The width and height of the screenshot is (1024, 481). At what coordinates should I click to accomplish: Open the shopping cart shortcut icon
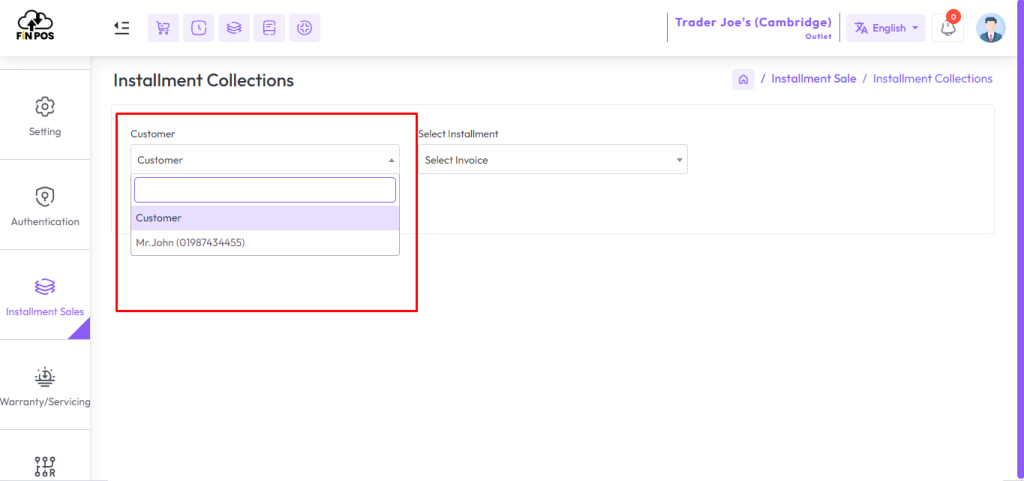(x=163, y=28)
